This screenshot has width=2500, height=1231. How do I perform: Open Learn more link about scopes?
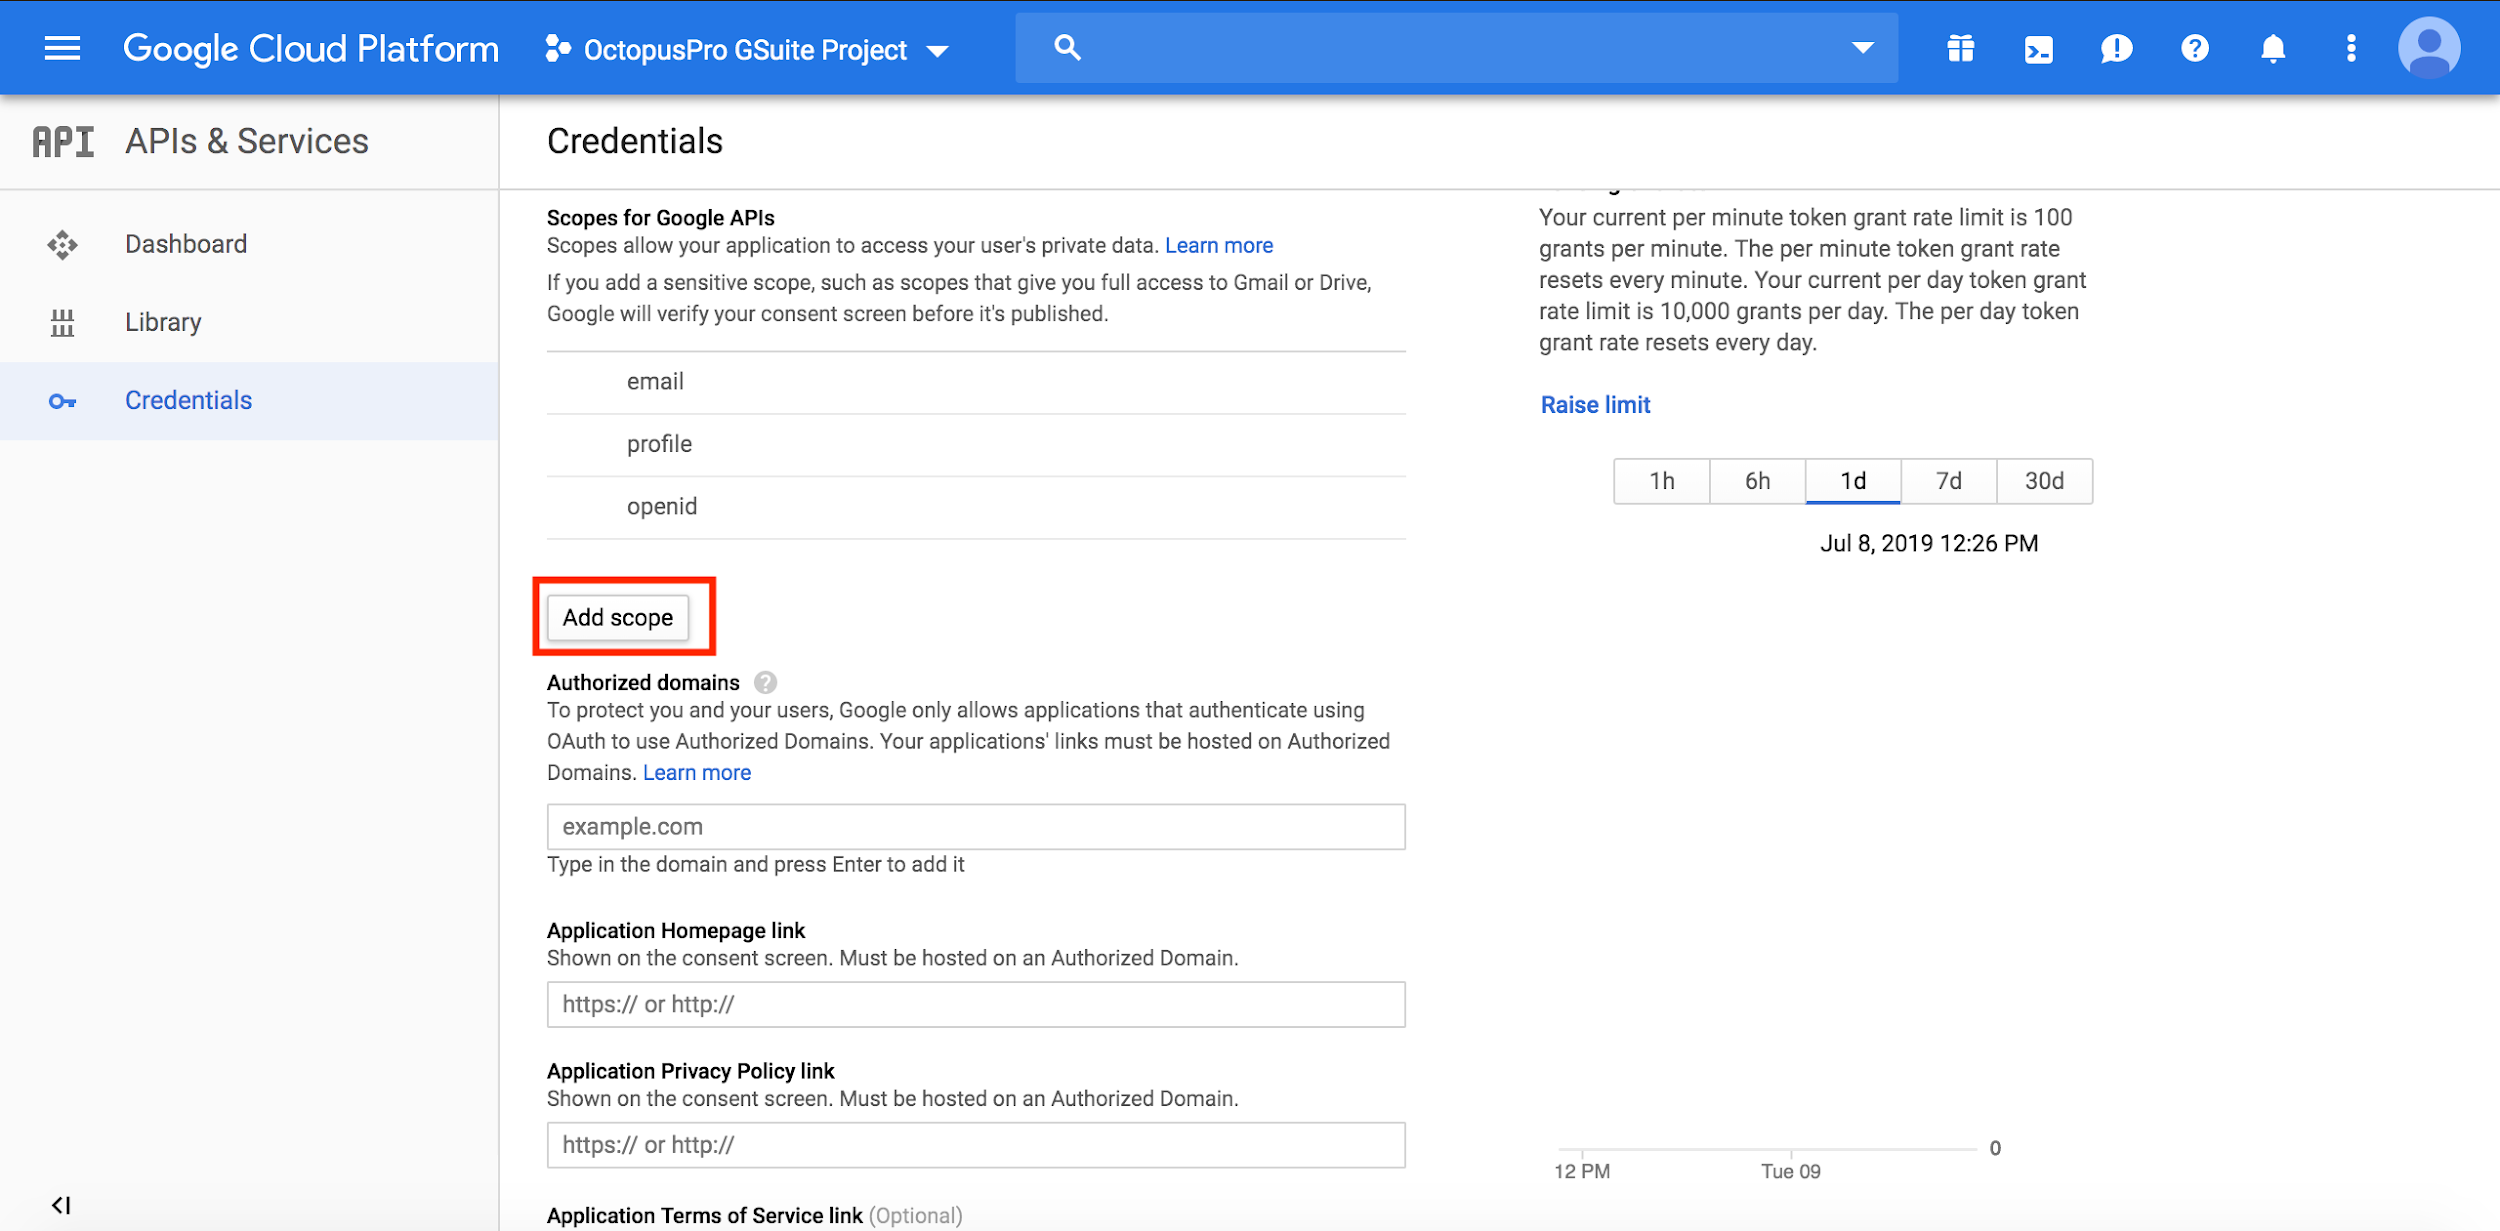click(1218, 245)
